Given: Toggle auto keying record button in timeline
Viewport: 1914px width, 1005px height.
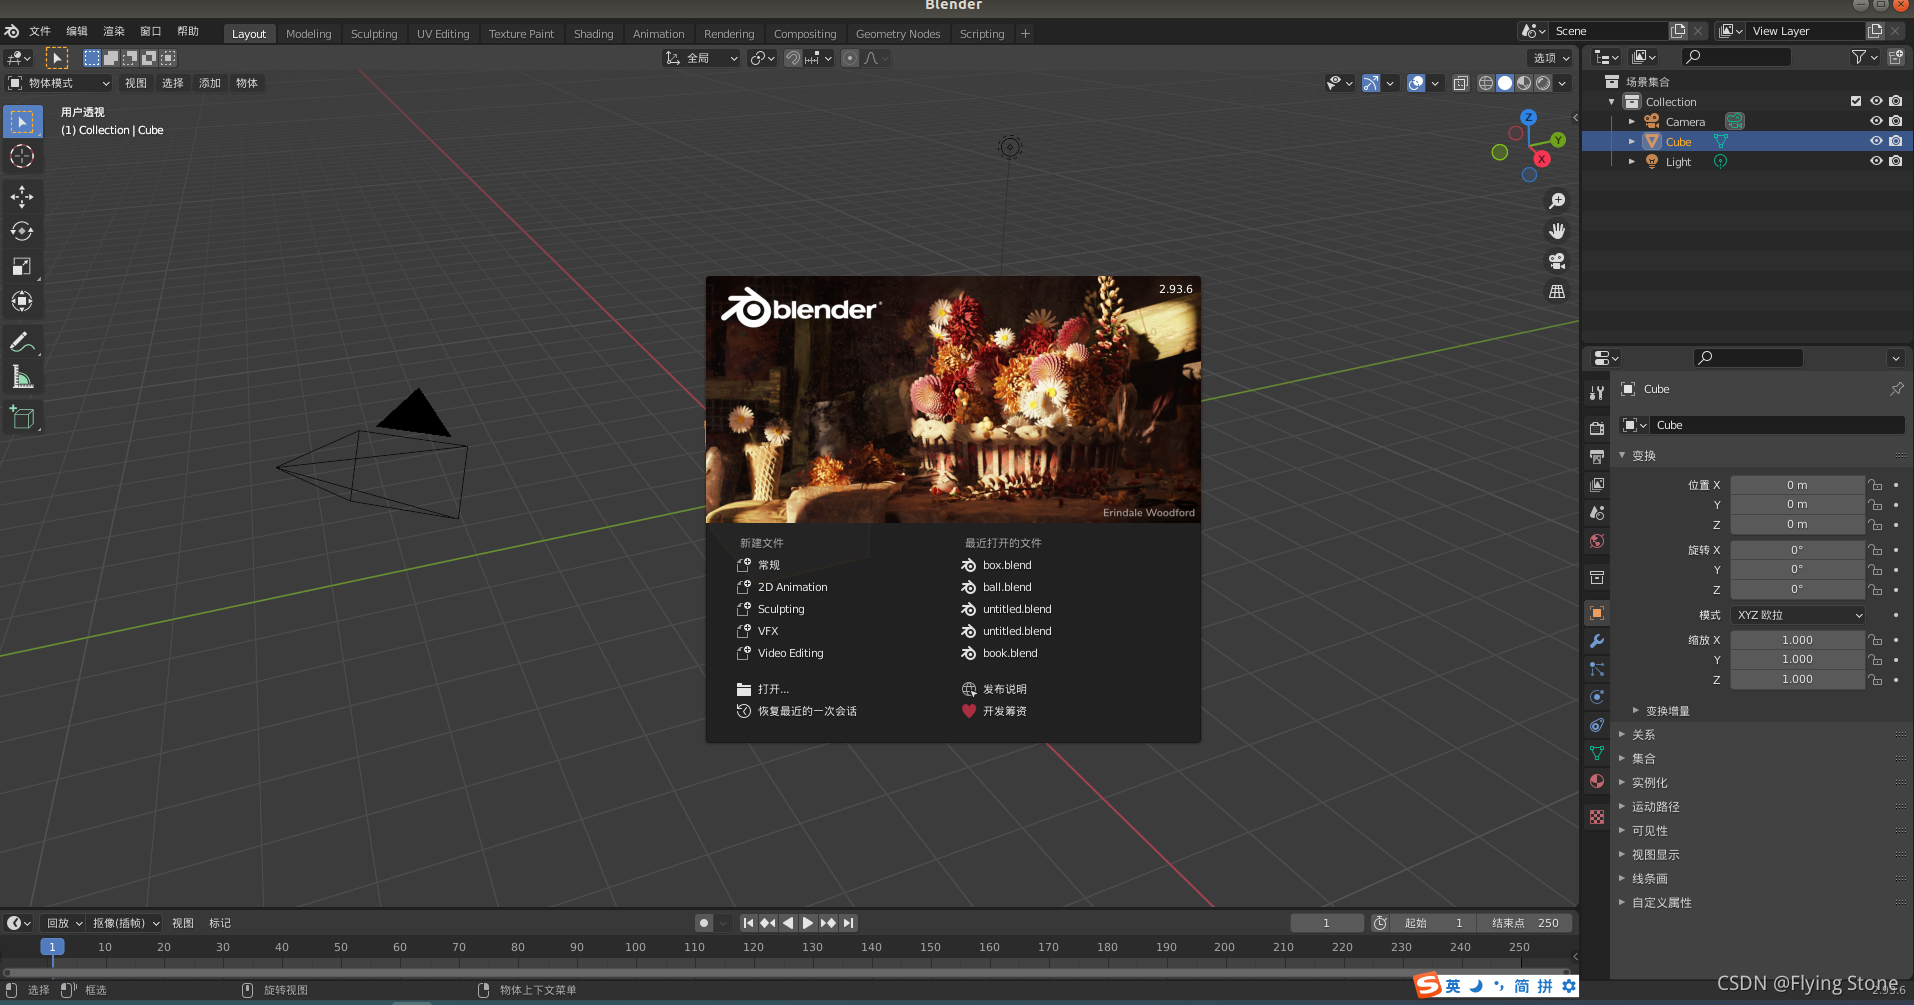Looking at the screenshot, I should (704, 923).
